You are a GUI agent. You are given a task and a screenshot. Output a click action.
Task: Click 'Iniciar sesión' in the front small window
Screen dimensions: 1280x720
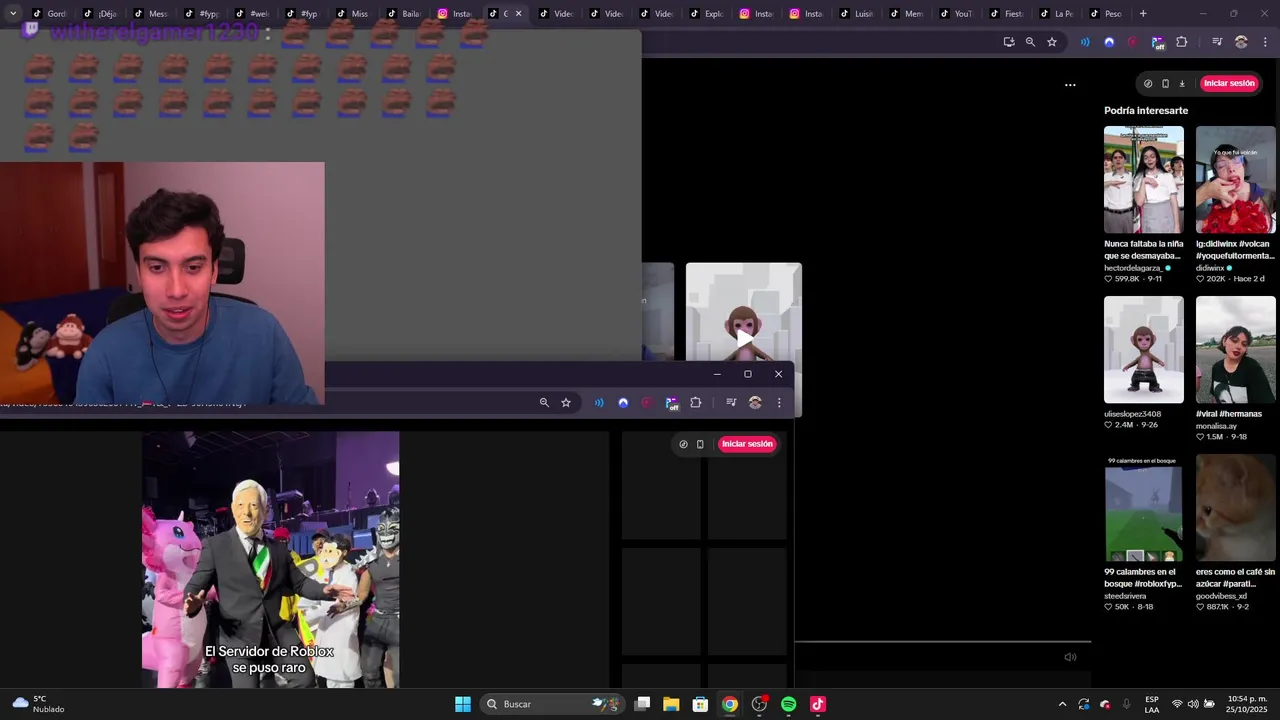[747, 444]
